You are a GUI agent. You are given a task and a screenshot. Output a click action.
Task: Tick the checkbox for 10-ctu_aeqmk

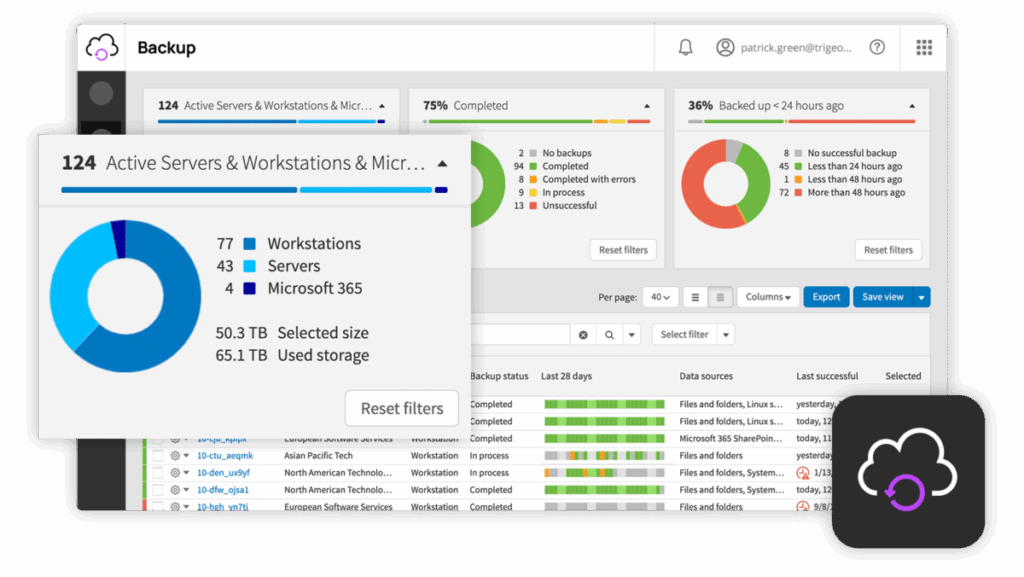157,456
